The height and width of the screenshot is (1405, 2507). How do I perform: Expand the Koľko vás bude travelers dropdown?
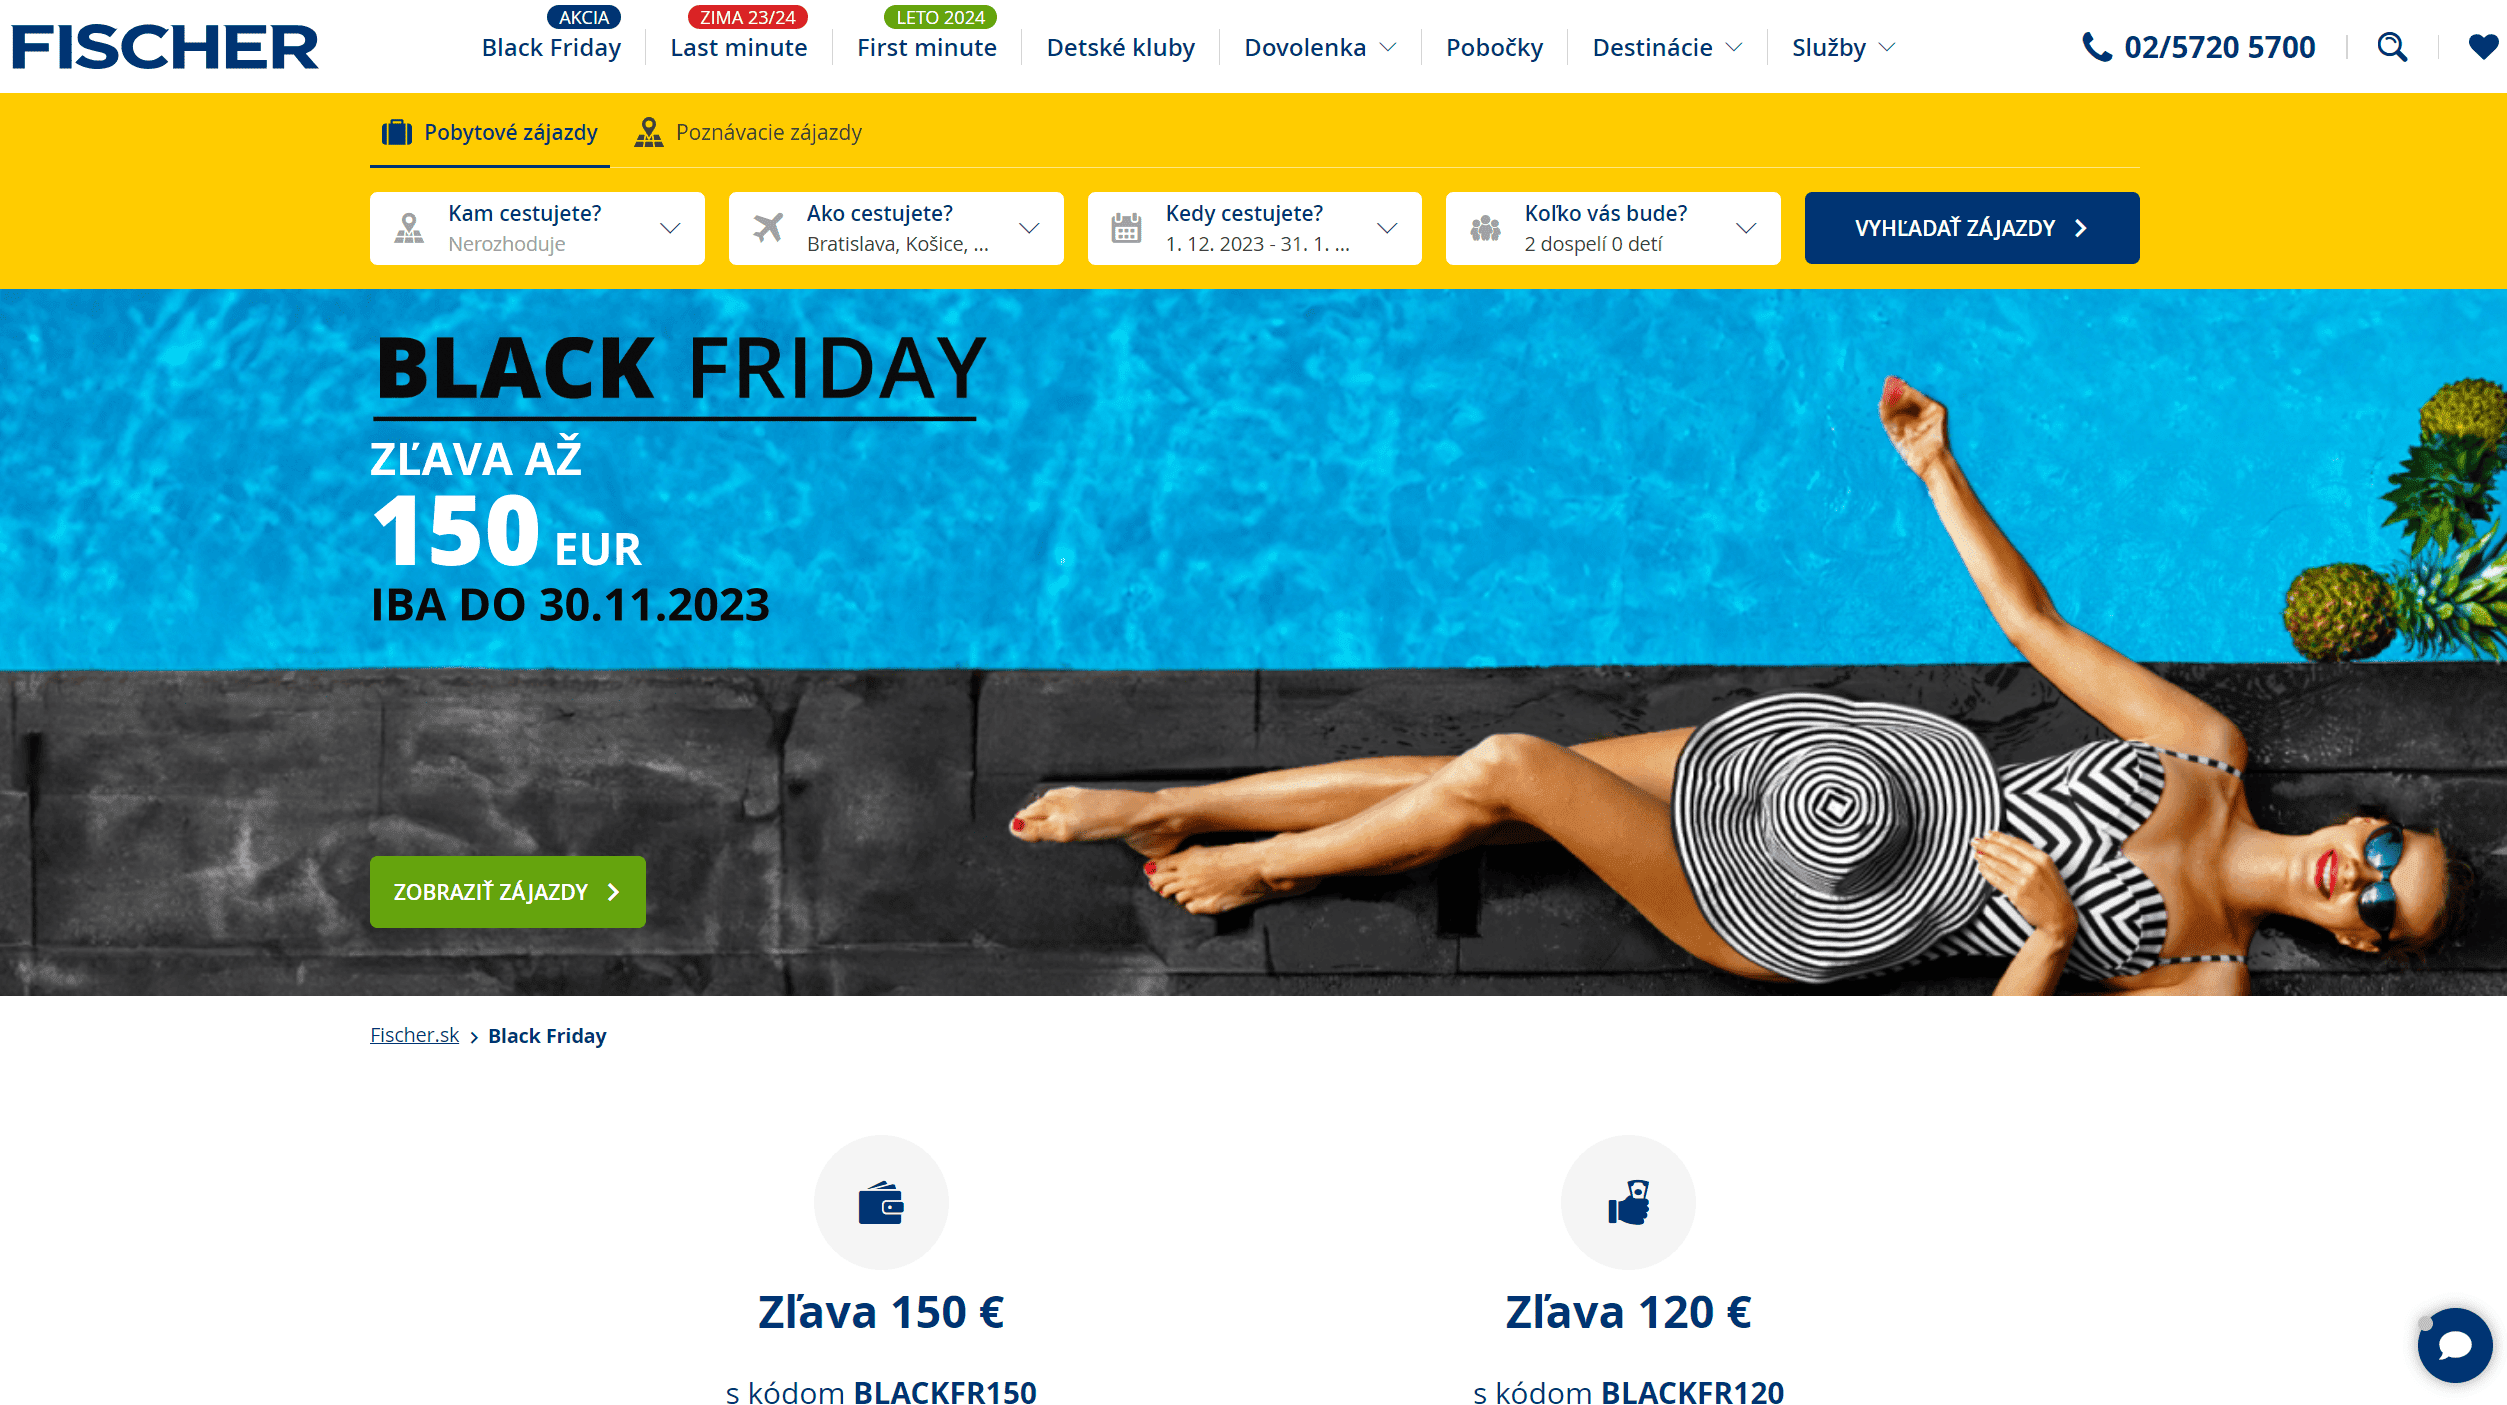pyautogui.click(x=1613, y=228)
